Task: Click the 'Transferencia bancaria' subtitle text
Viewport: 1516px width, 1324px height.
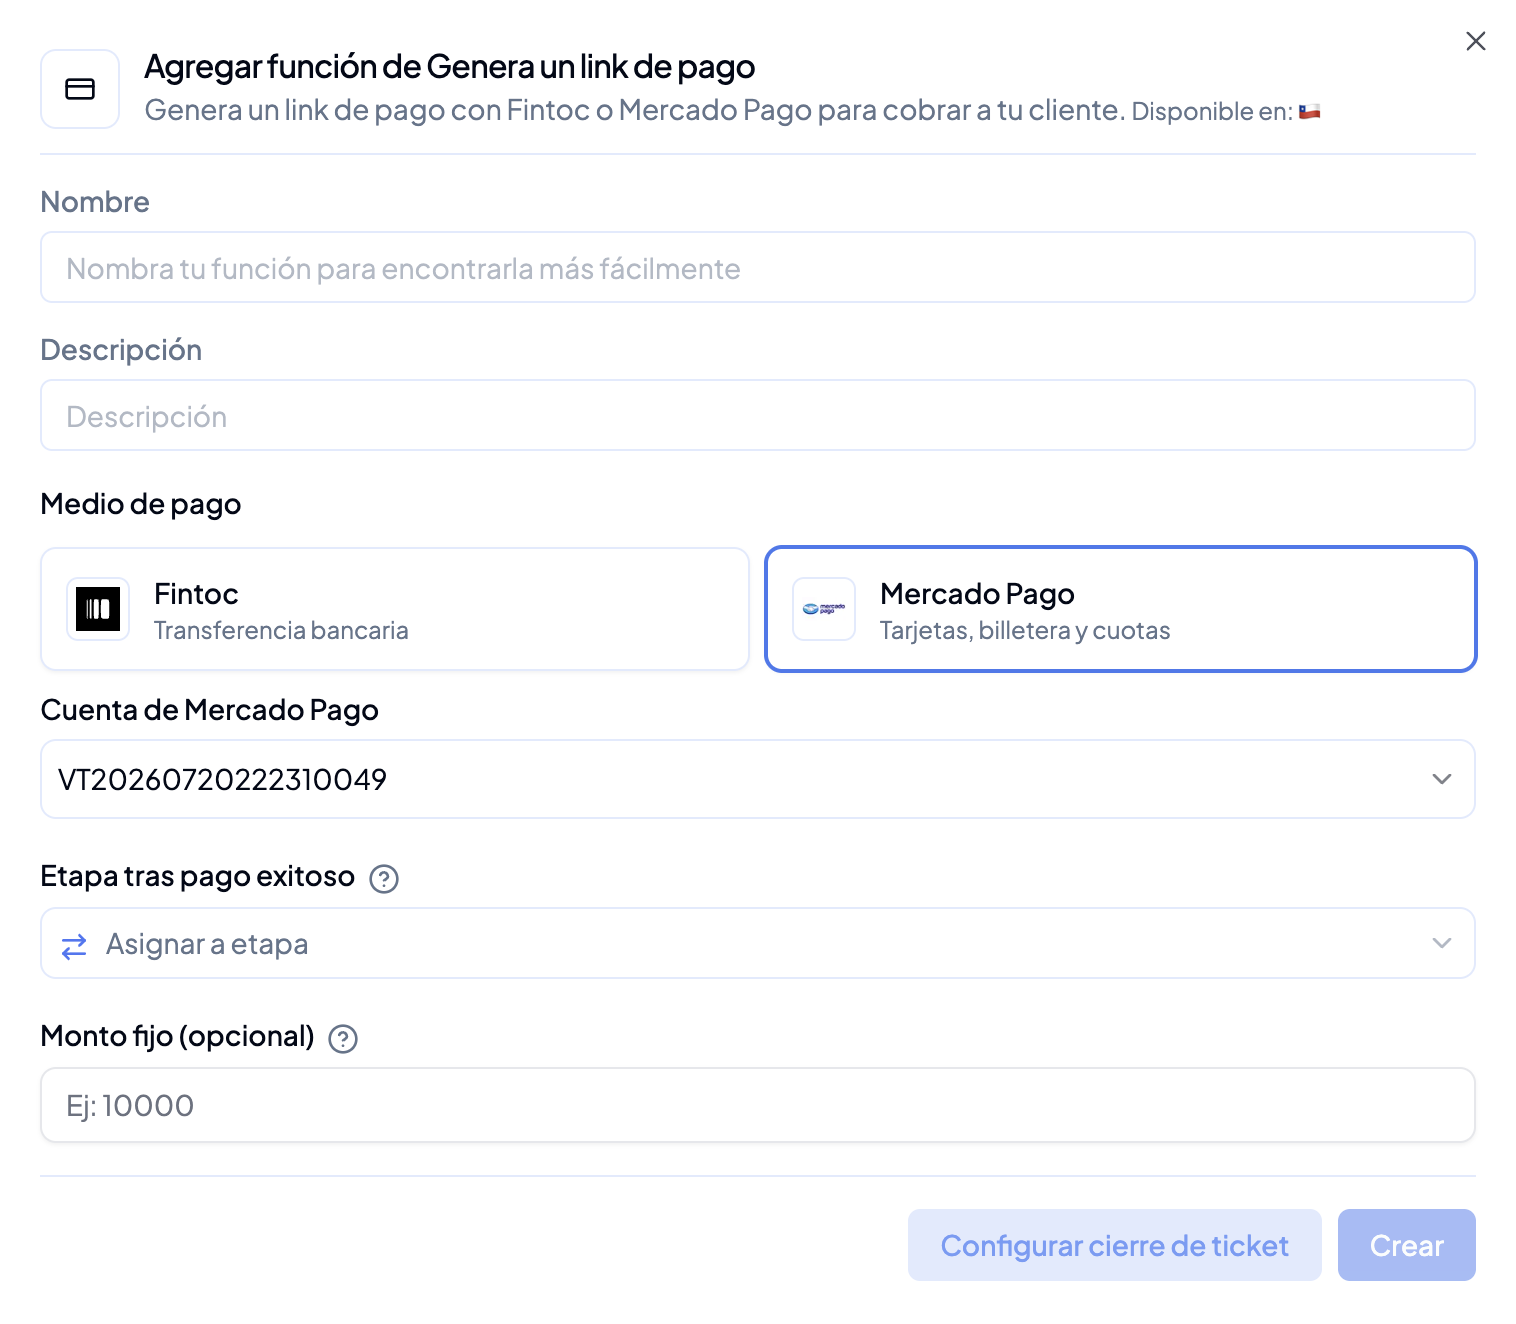Action: 281,631
